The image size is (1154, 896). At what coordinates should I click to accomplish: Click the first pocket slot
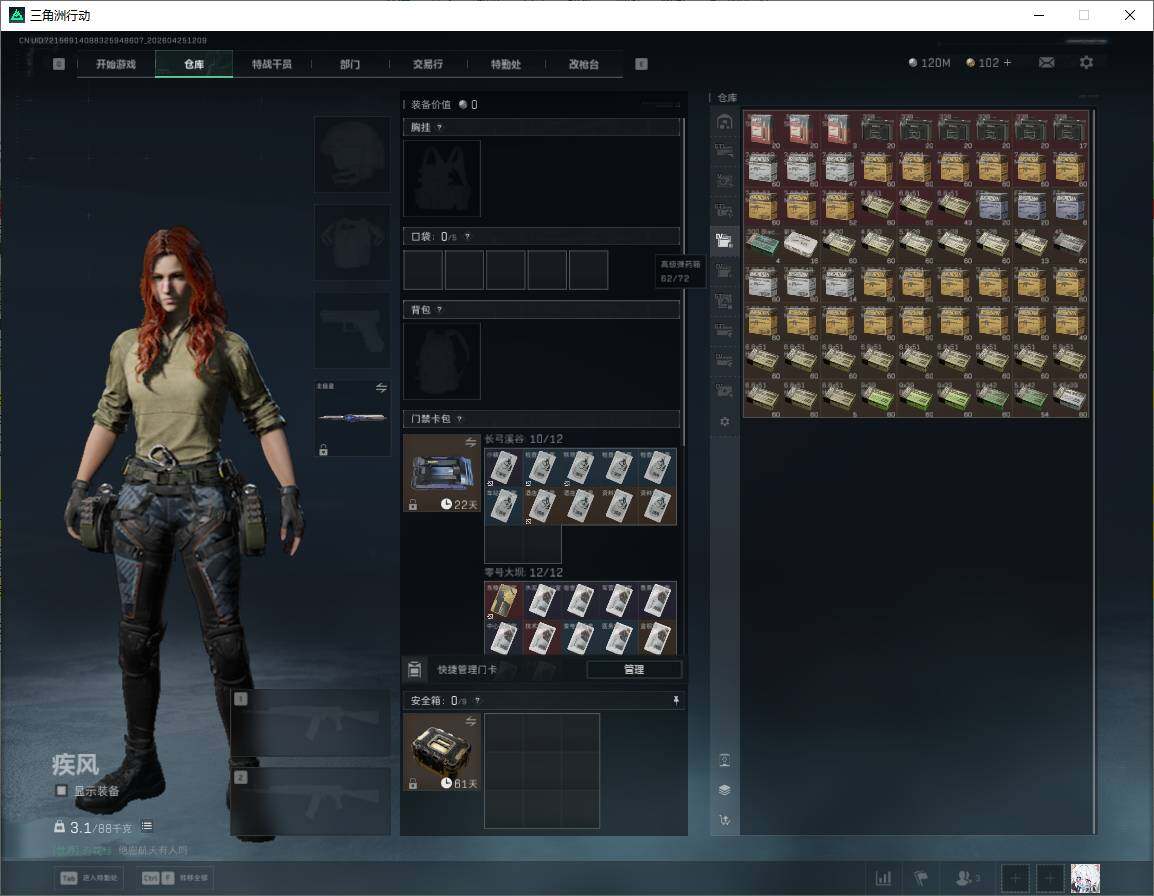[x=423, y=269]
